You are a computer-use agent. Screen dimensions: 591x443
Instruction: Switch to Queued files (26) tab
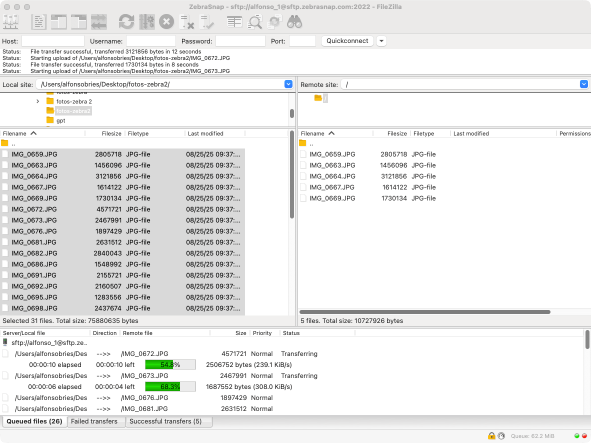(34, 422)
